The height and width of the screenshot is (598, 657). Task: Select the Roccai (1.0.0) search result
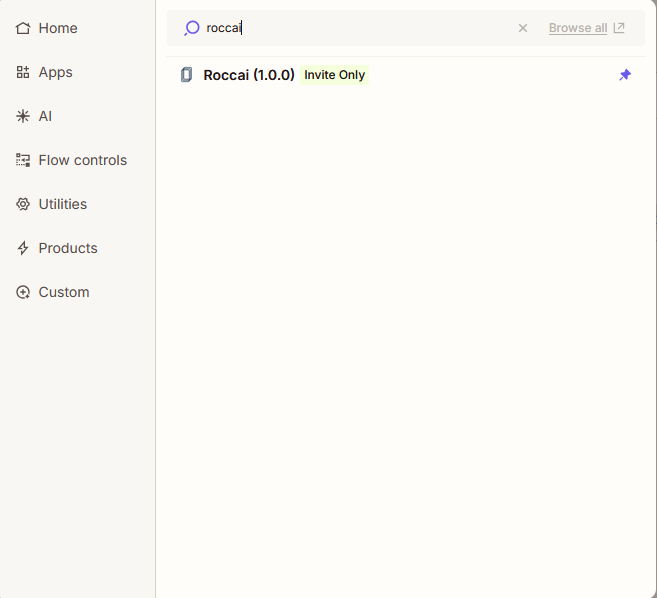point(406,75)
